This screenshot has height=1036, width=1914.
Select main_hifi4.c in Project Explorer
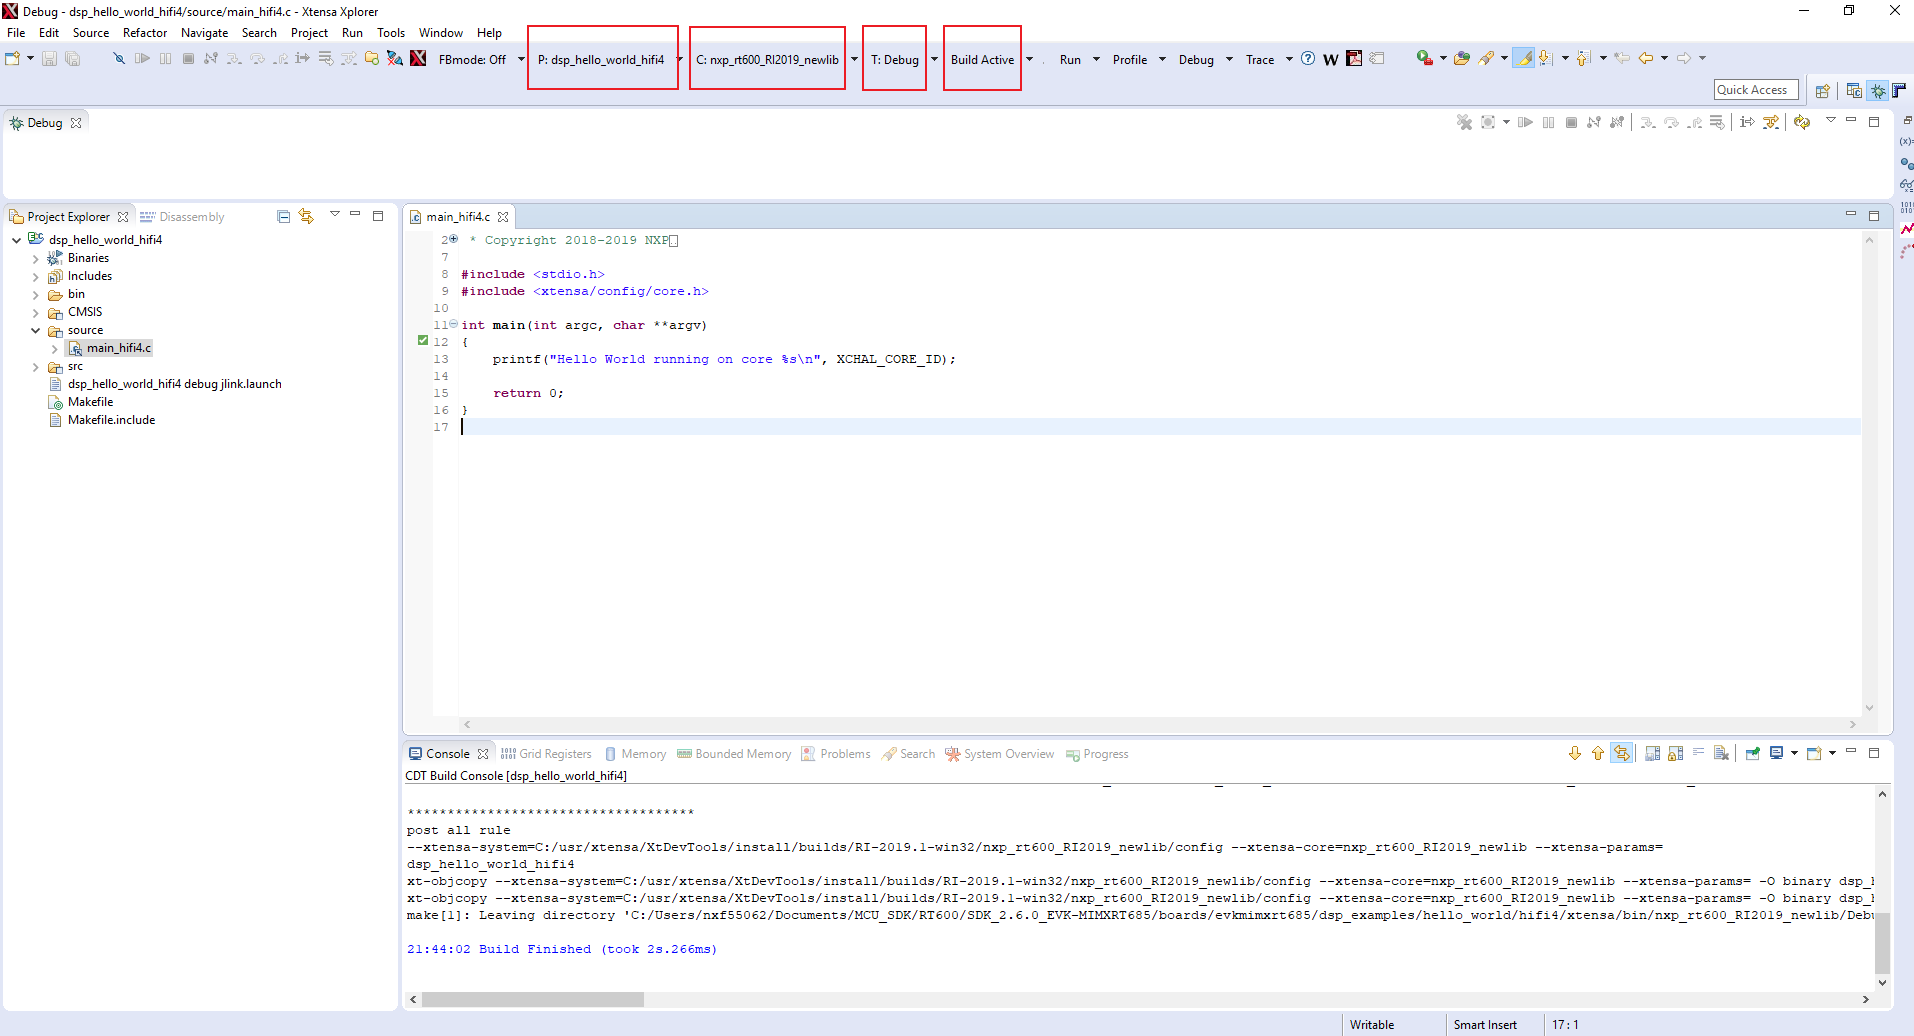pos(110,348)
